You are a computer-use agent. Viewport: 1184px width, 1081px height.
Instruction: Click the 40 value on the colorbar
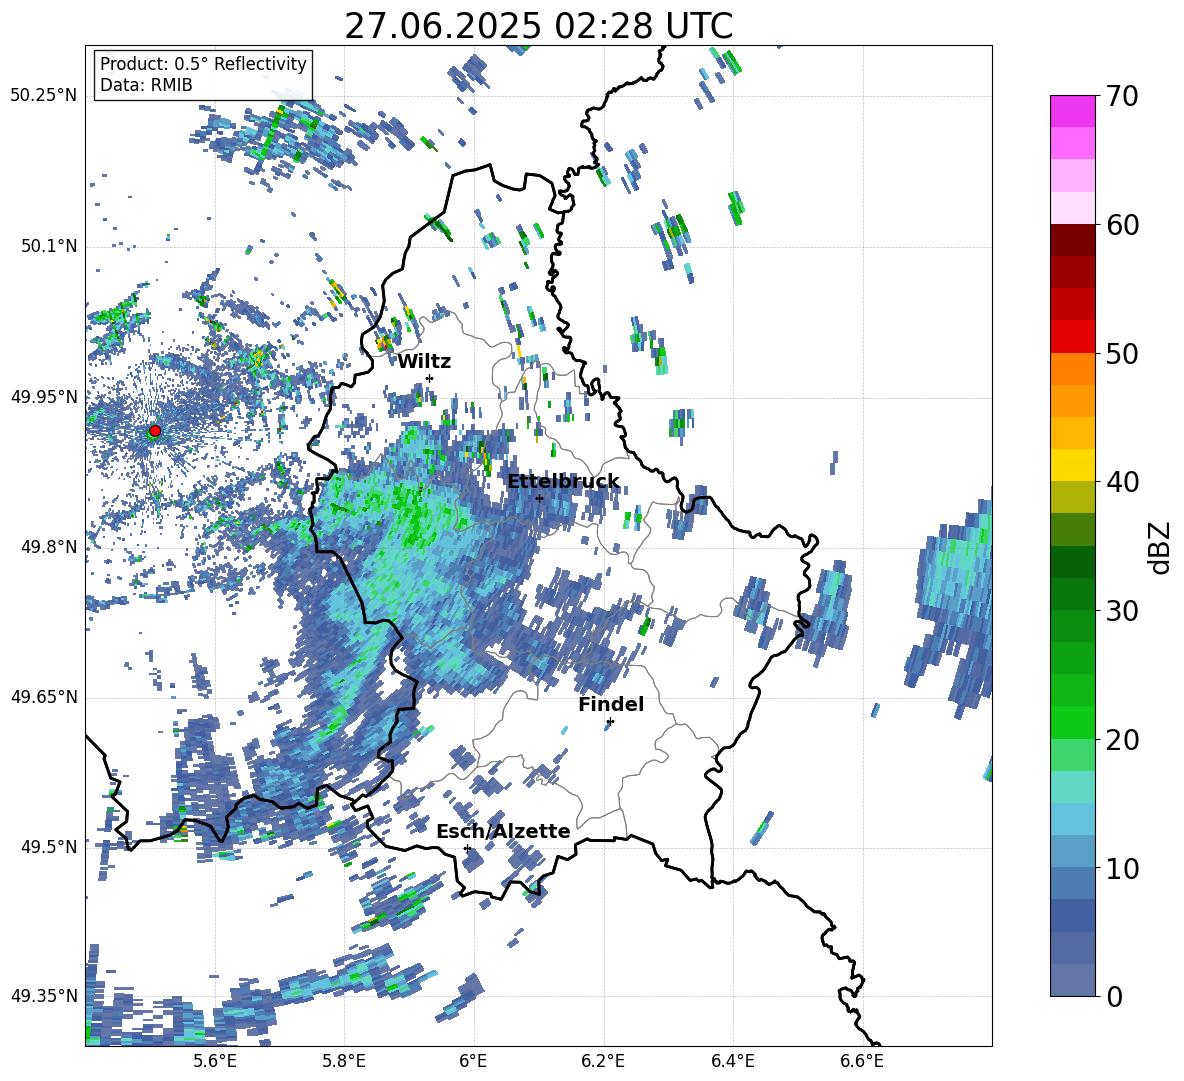(1121, 482)
